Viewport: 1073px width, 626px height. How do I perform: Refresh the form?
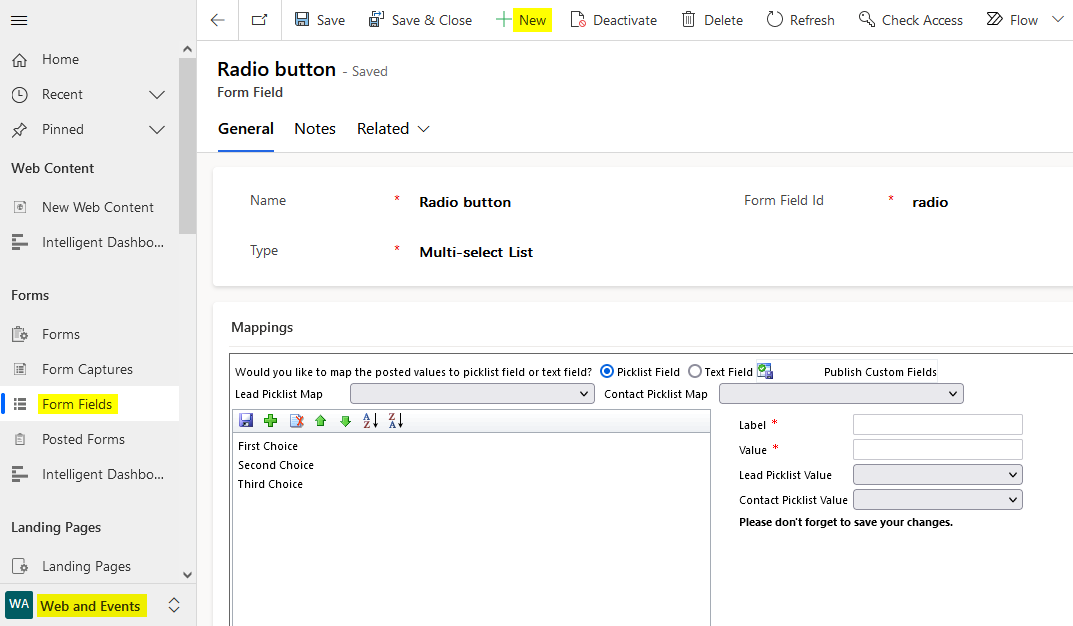click(800, 20)
